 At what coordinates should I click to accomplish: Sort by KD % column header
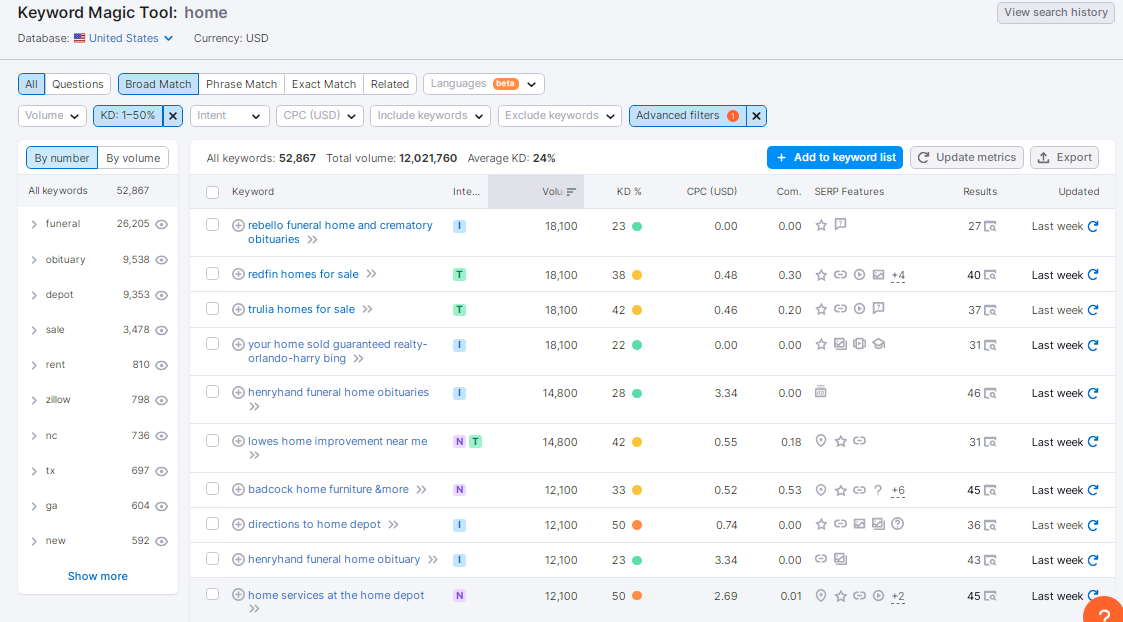point(629,191)
